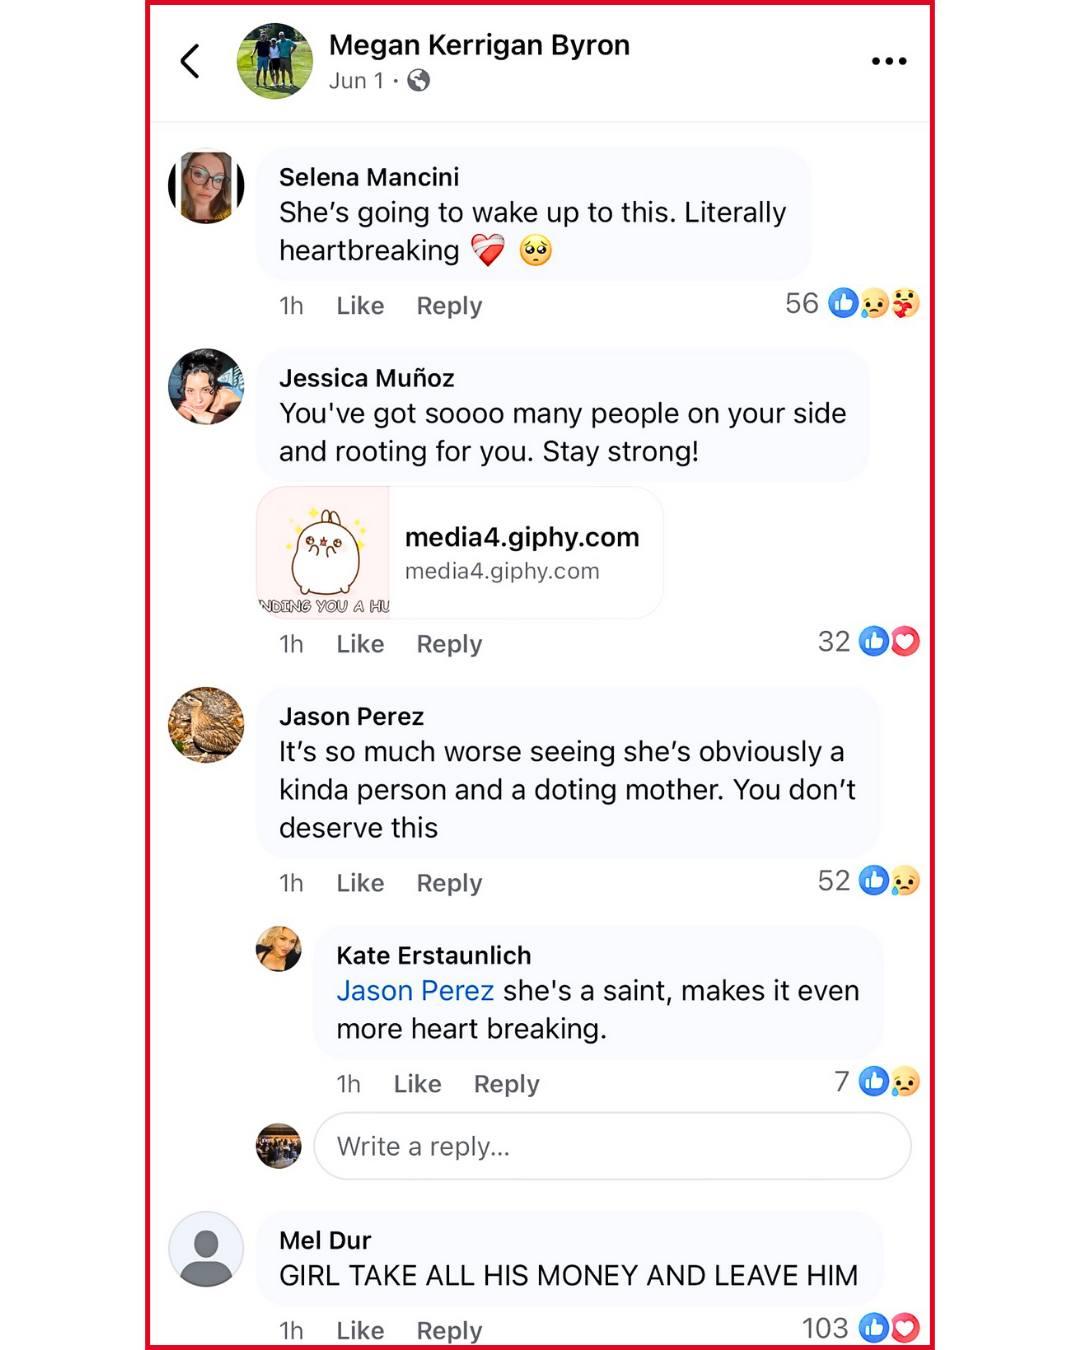Like Jason Perez's comment
1080x1350 pixels.
[360, 883]
